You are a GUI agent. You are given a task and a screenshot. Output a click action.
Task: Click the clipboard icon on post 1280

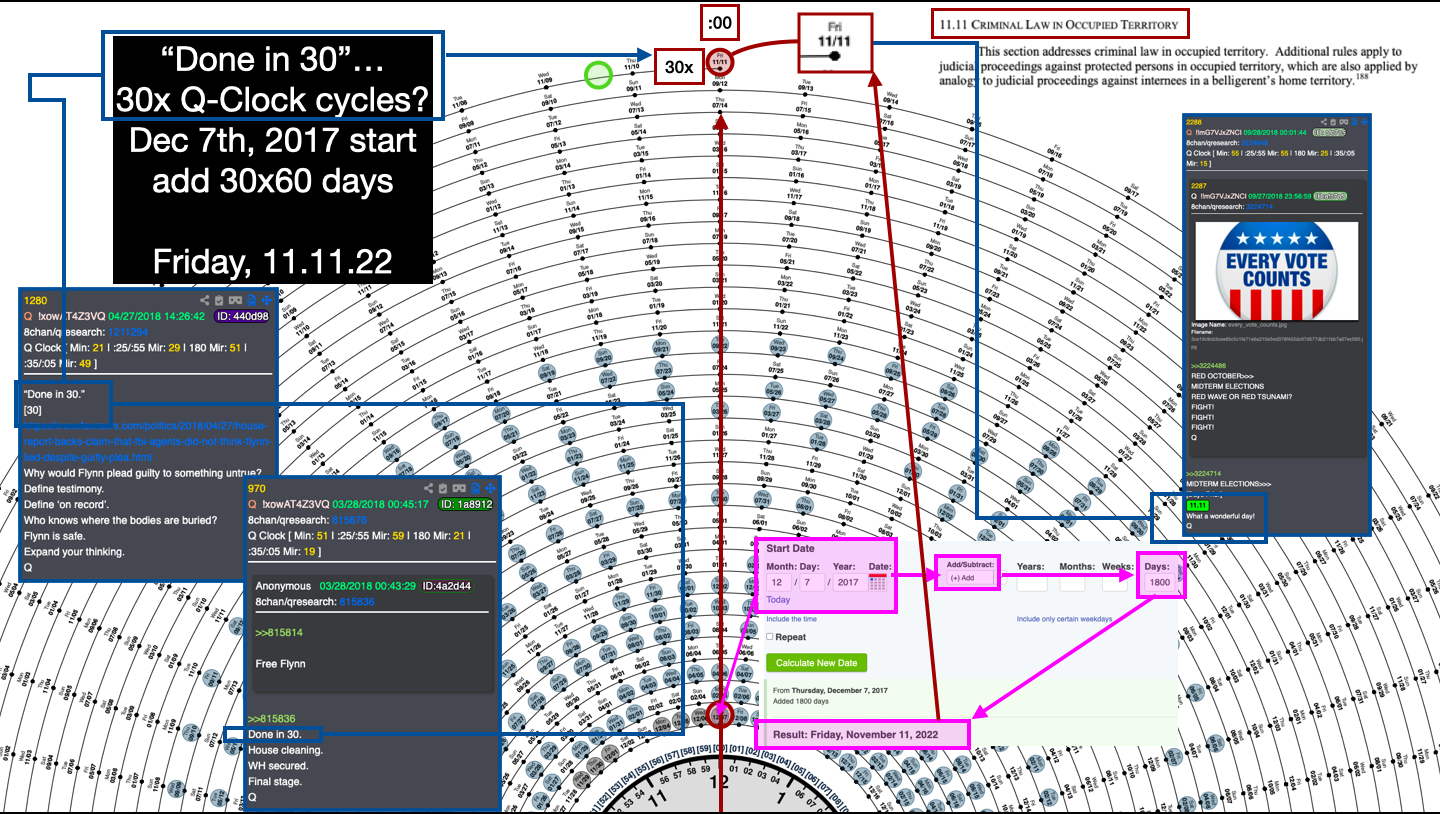[219, 300]
